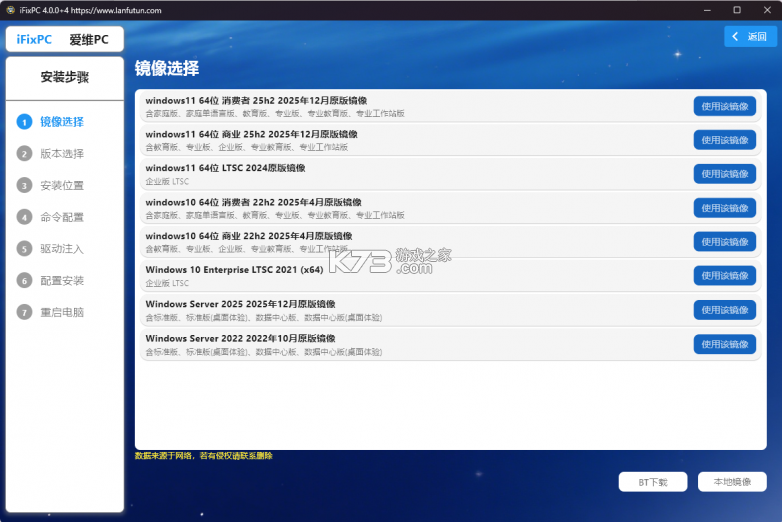Select the 镜像选择 step label

pyautogui.click(x=62, y=122)
